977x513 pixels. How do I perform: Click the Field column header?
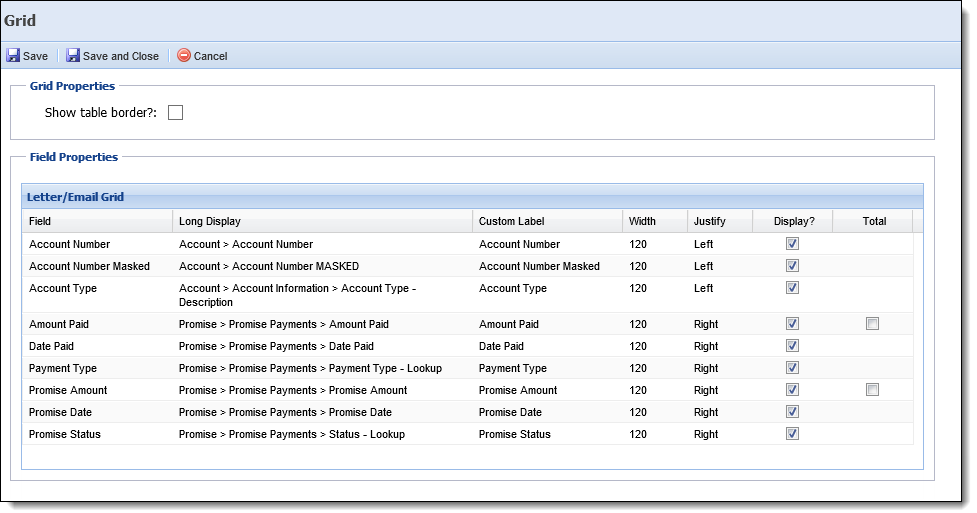click(x=97, y=221)
